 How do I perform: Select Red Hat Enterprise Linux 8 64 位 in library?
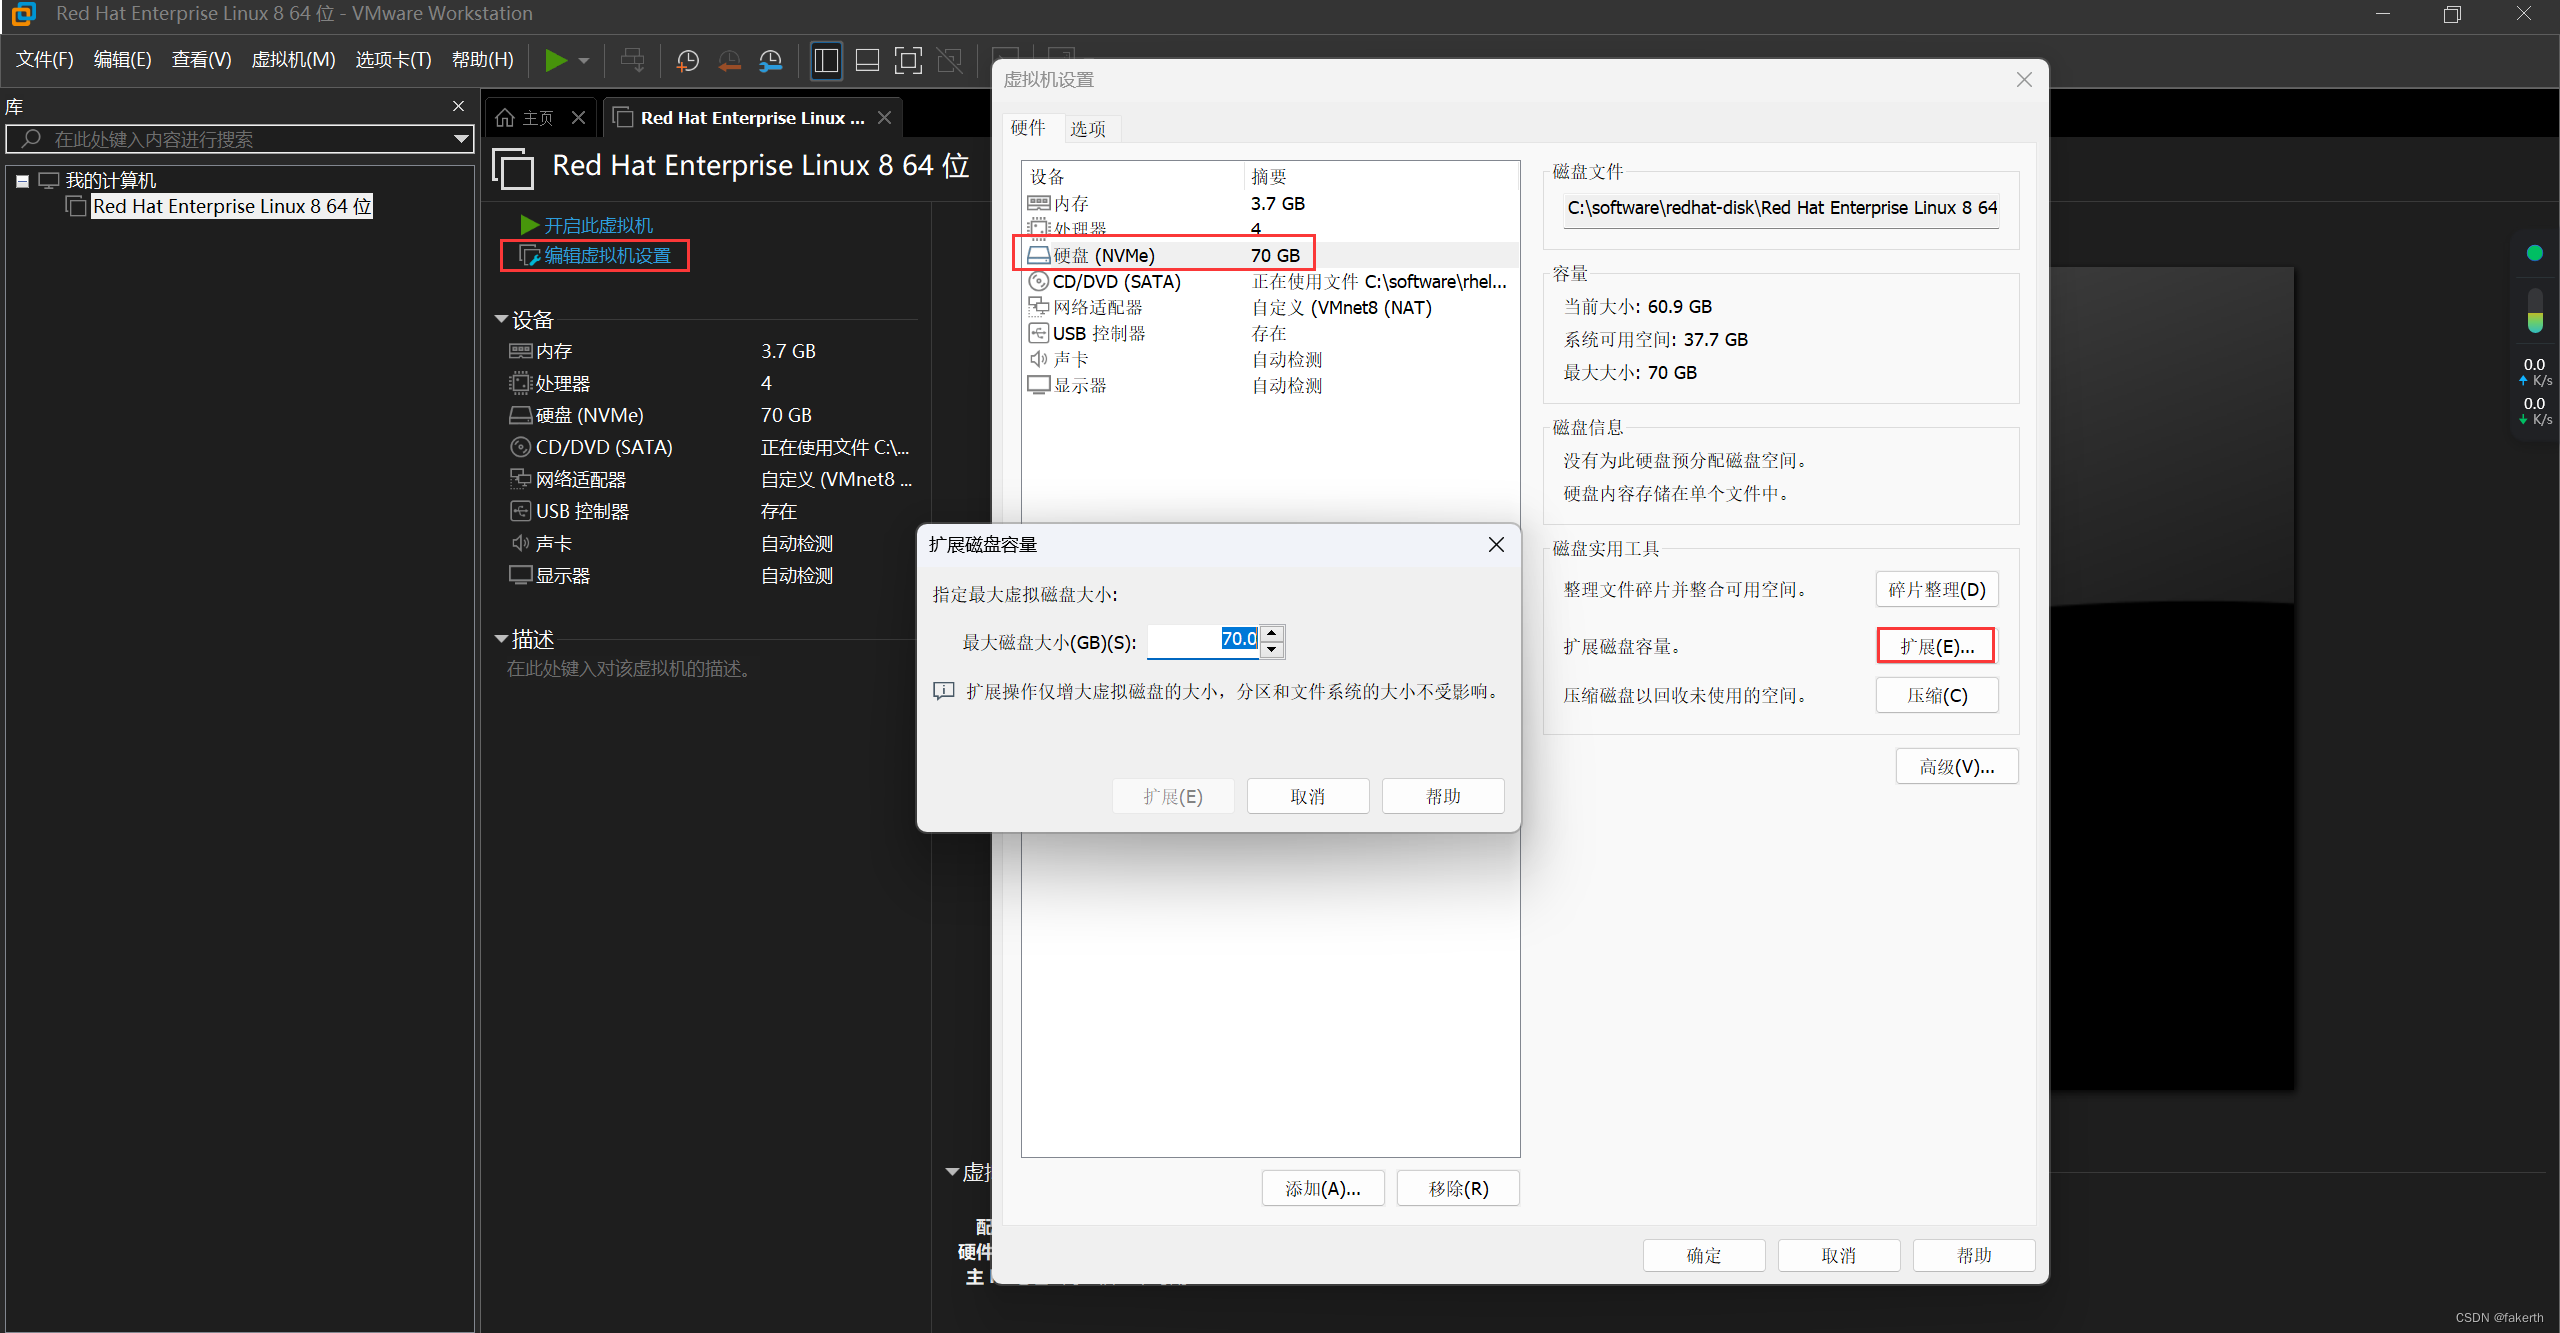tap(232, 206)
